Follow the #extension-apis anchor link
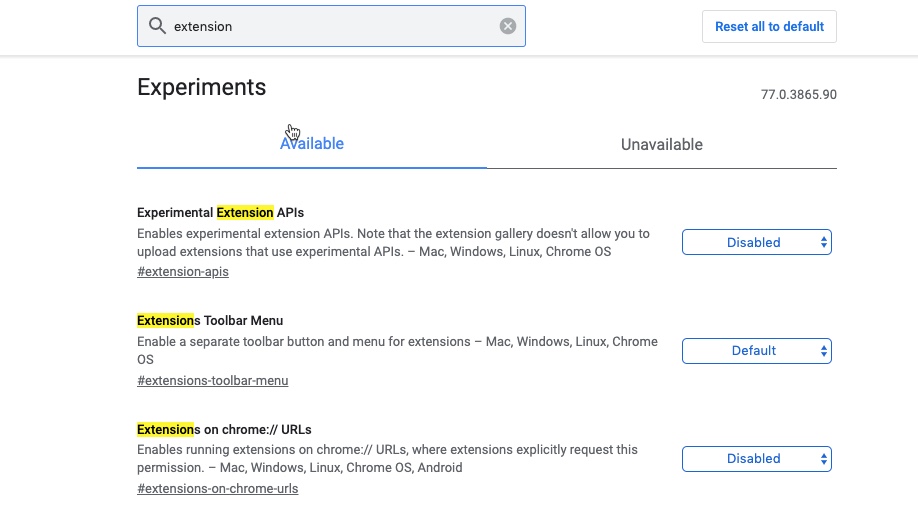The width and height of the screenshot is (918, 508). coord(183,272)
